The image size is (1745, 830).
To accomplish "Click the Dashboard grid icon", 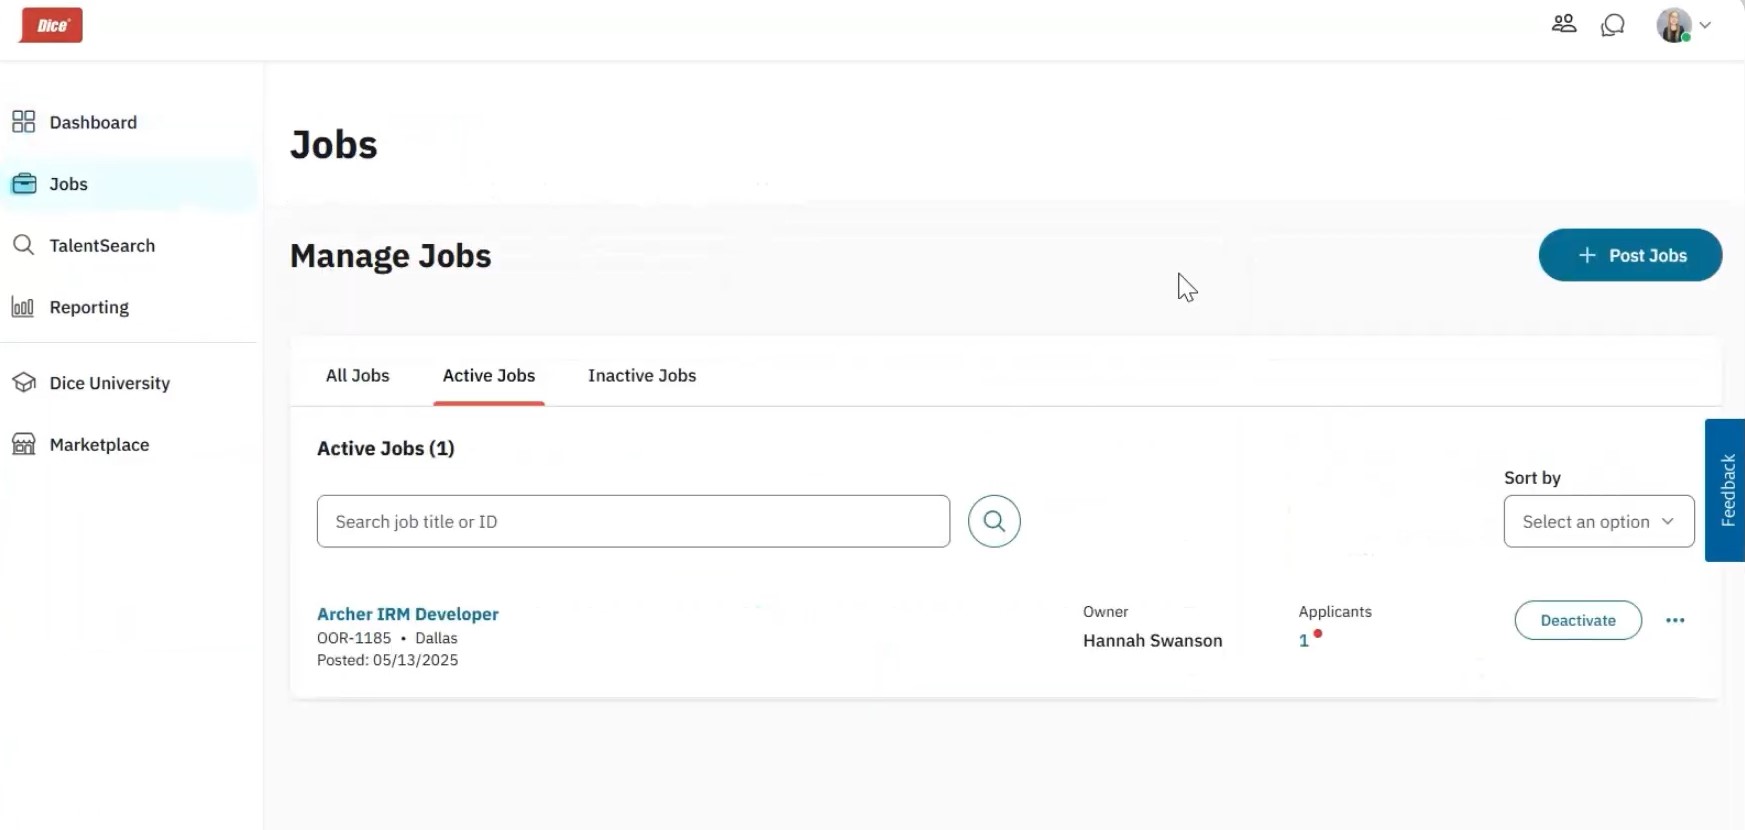I will 23,122.
